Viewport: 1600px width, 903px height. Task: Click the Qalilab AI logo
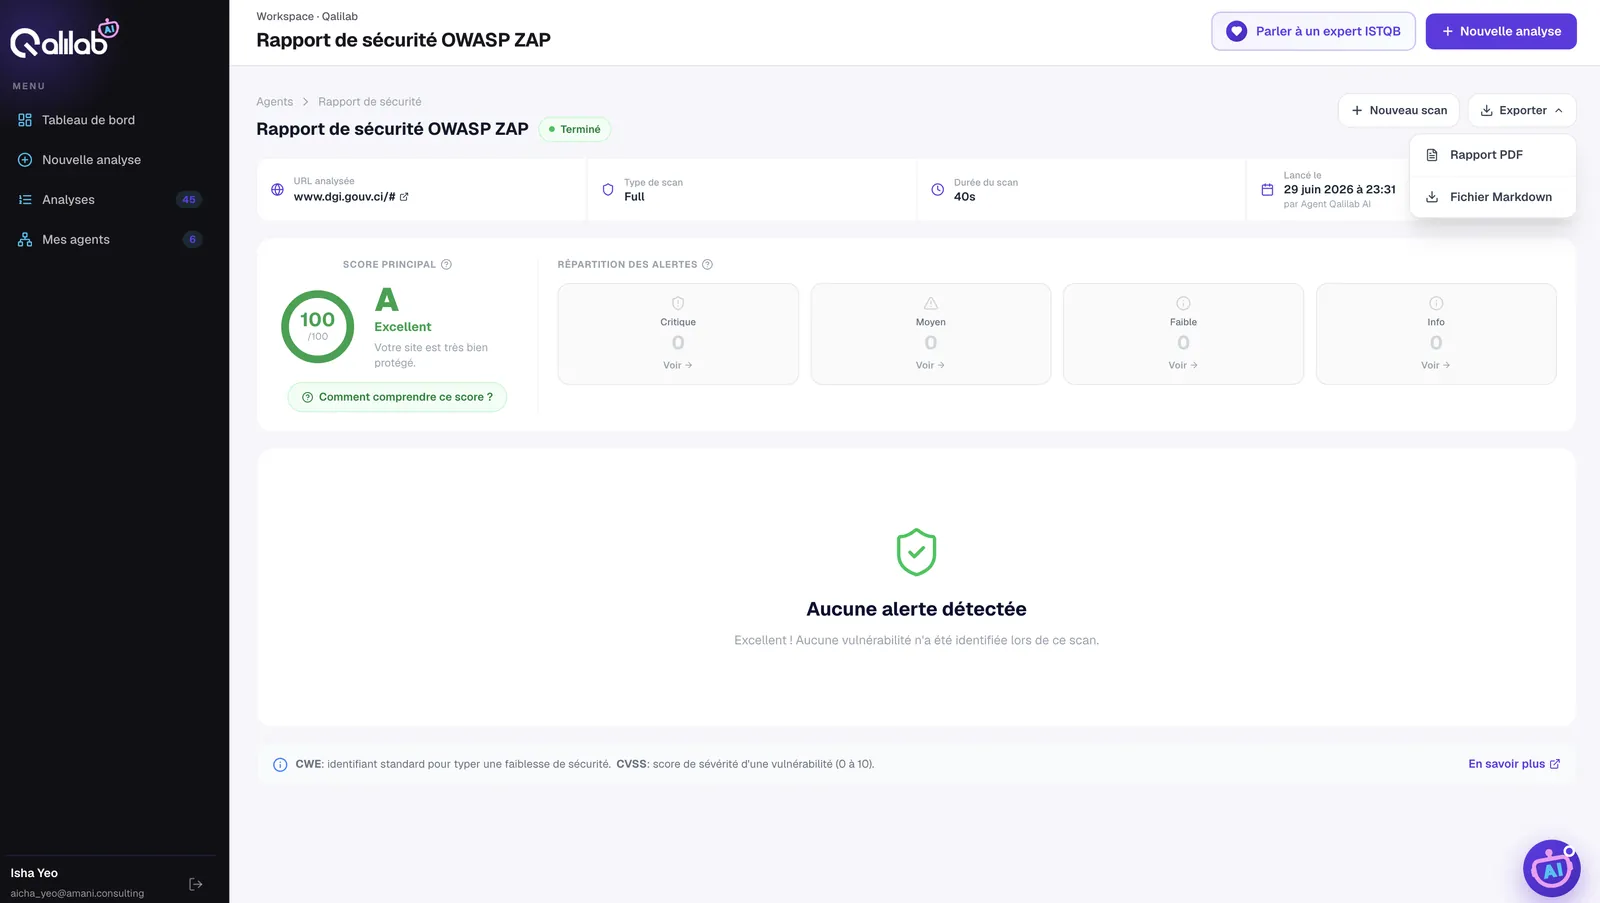(x=64, y=39)
